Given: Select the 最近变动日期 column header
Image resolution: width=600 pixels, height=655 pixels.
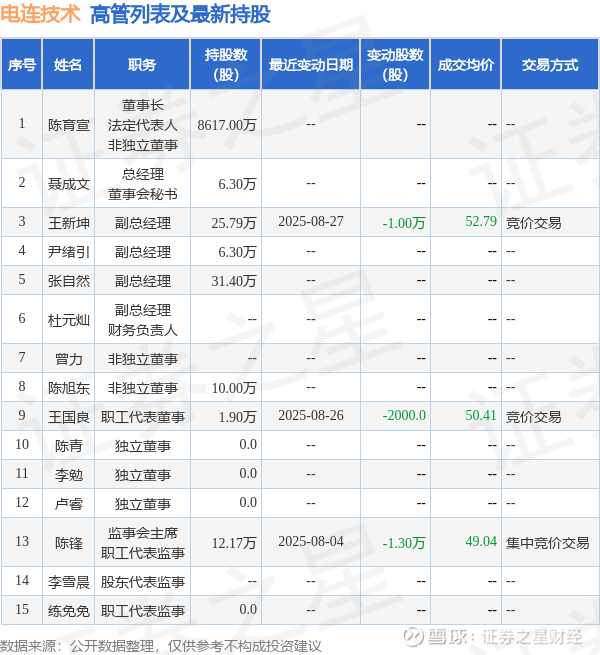Looking at the screenshot, I should [310, 64].
